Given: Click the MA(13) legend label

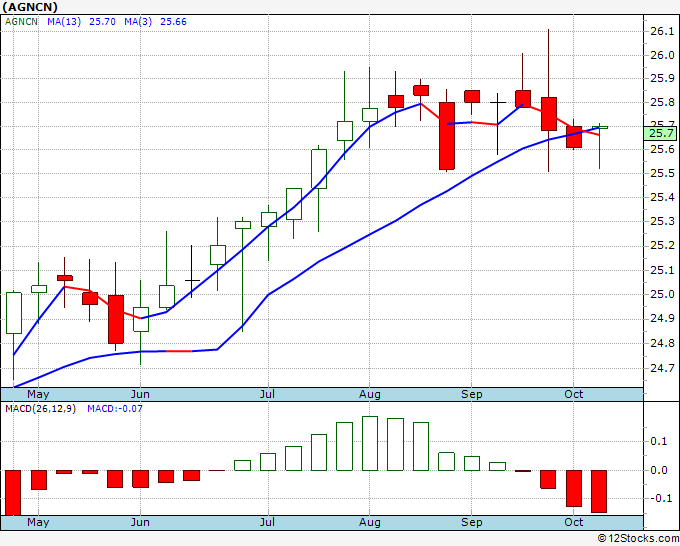Looking at the screenshot, I should point(64,22).
